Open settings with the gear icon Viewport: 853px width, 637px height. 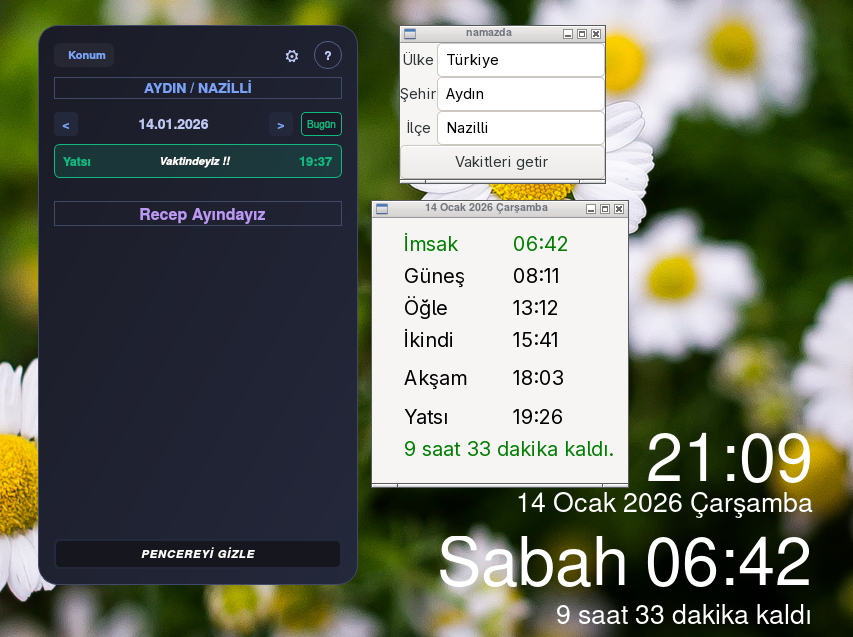(292, 56)
